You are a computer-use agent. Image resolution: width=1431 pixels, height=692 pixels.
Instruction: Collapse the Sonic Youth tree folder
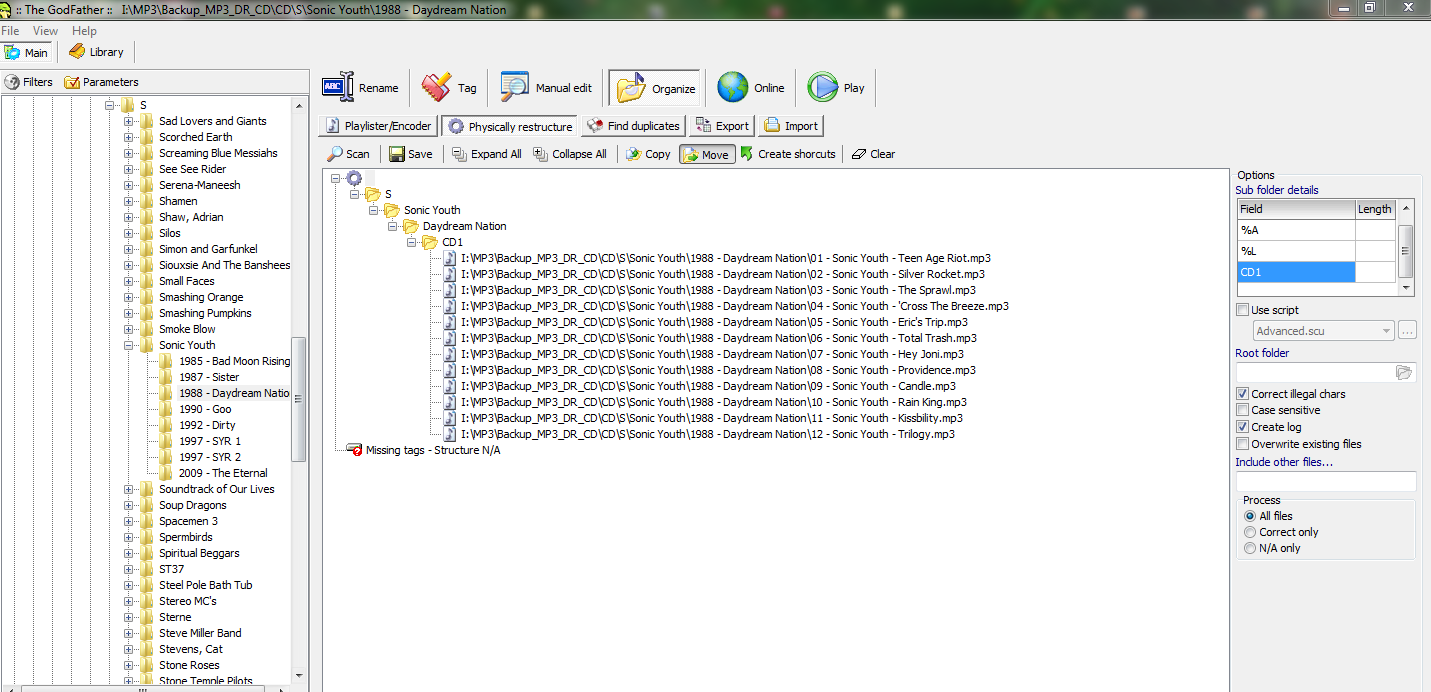click(x=129, y=345)
